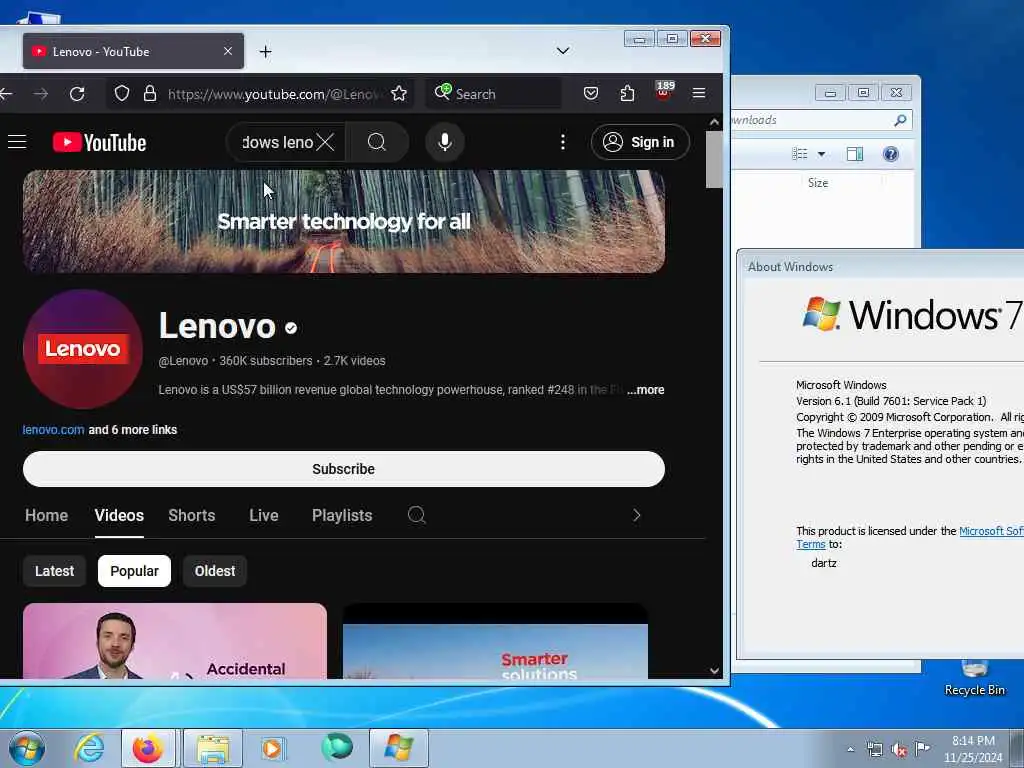Expand the list all tabs chevron
The height and width of the screenshot is (768, 1024).
click(x=562, y=51)
